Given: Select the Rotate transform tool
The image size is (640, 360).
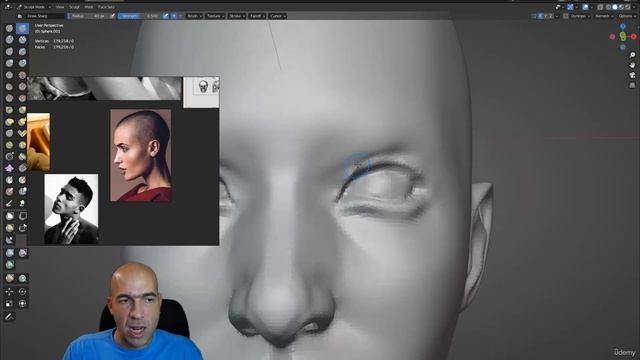Looking at the screenshot, I should coord(22,292).
